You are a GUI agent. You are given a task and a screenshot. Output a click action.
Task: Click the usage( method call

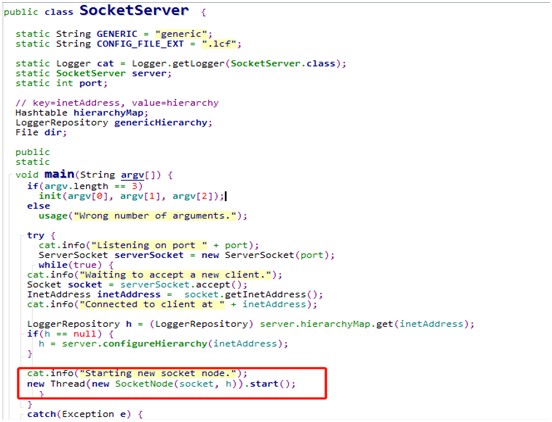(56, 216)
